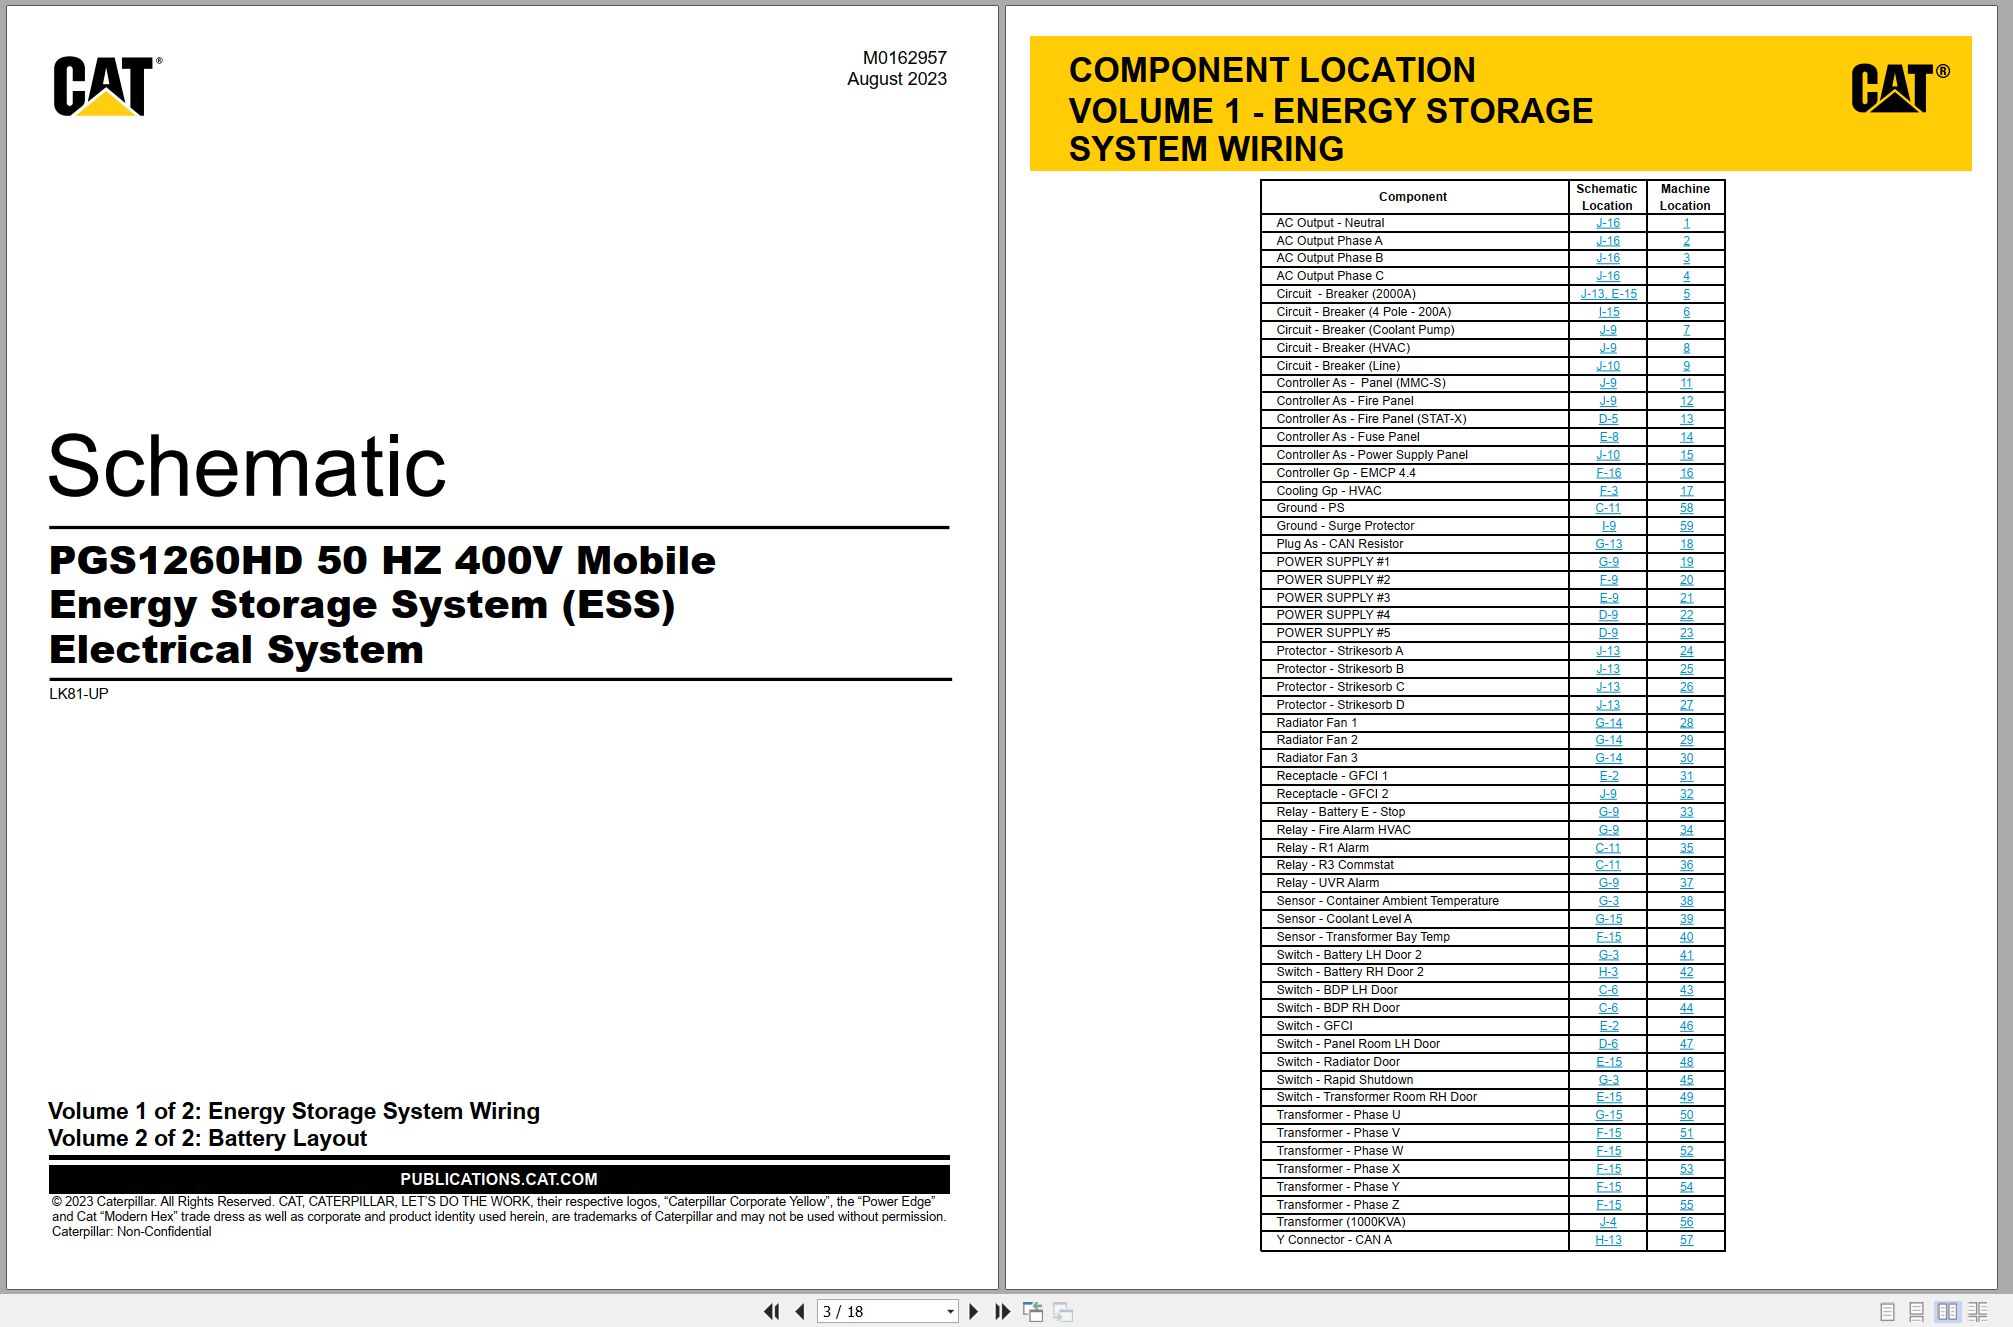Click 'Circuit - Breaker (HVAC)' row text

[1343, 348]
